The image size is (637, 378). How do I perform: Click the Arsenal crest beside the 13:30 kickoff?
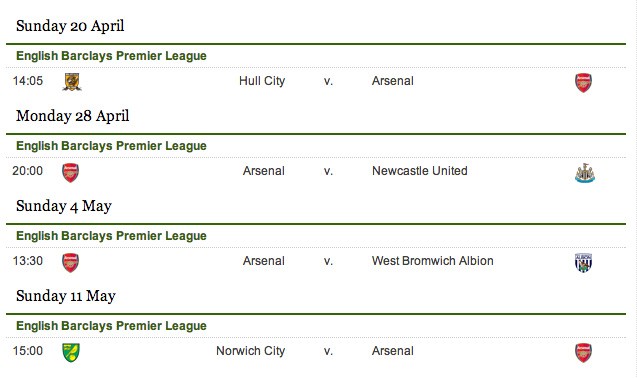pyautogui.click(x=70, y=263)
